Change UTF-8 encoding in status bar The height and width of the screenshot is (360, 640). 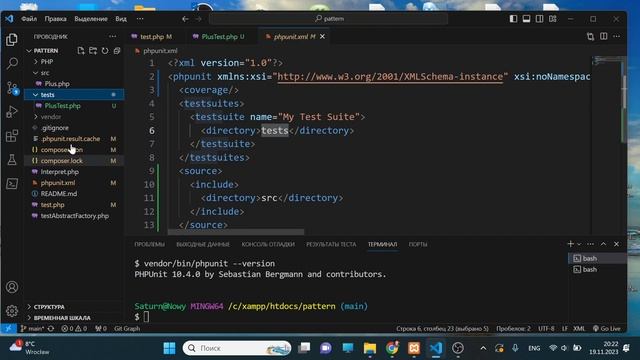pos(546,329)
